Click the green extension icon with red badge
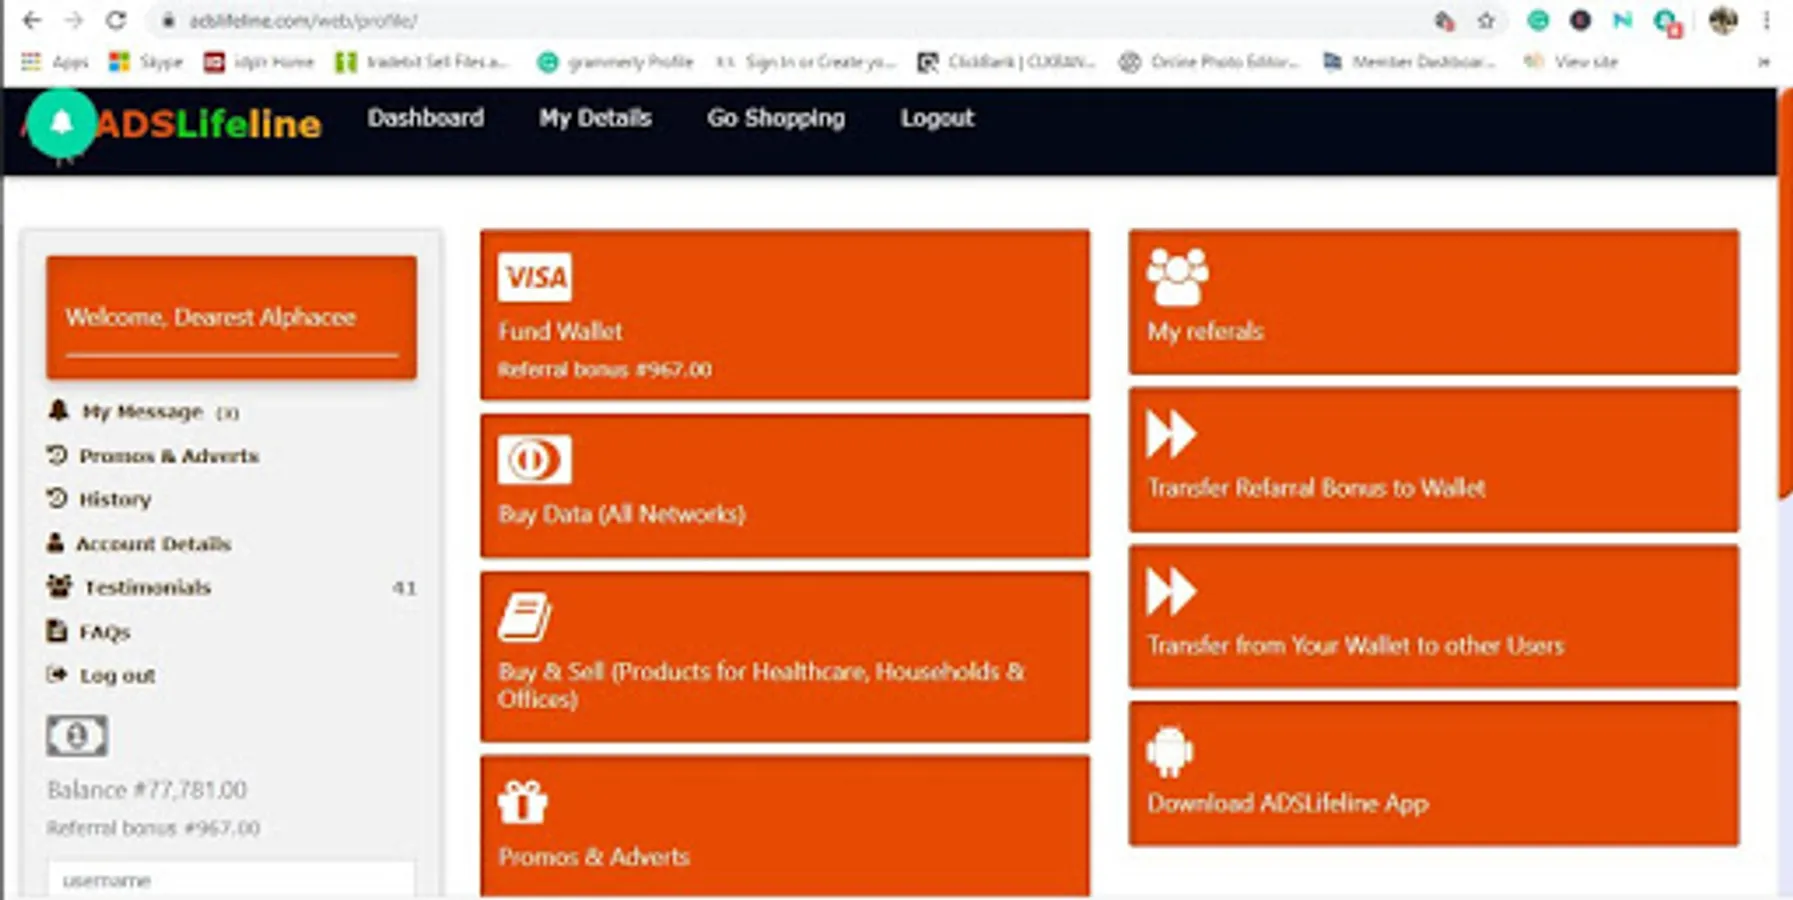The height and width of the screenshot is (900, 1793). 1667,21
